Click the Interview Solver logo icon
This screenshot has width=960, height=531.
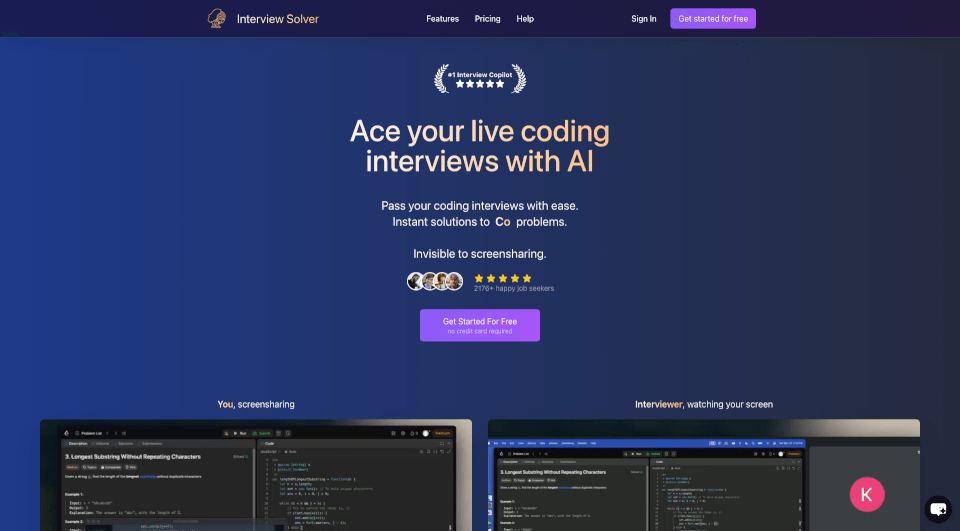(215, 18)
